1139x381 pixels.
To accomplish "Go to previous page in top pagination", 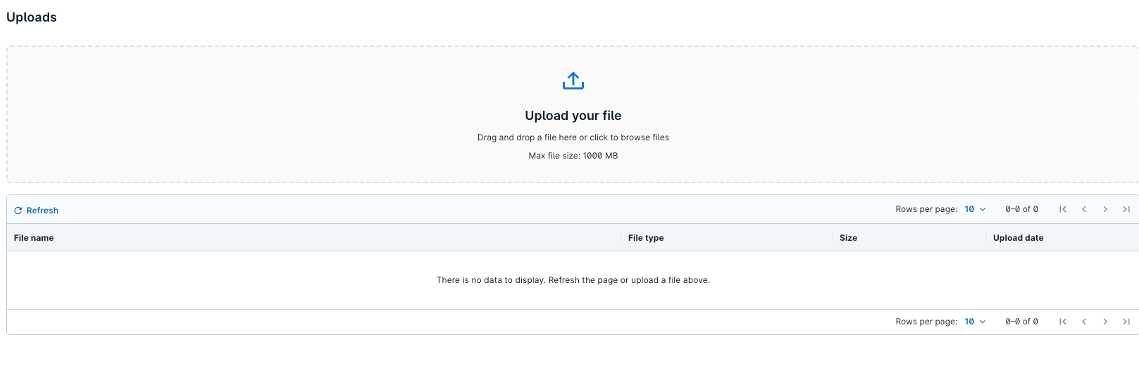I will pyautogui.click(x=1084, y=209).
